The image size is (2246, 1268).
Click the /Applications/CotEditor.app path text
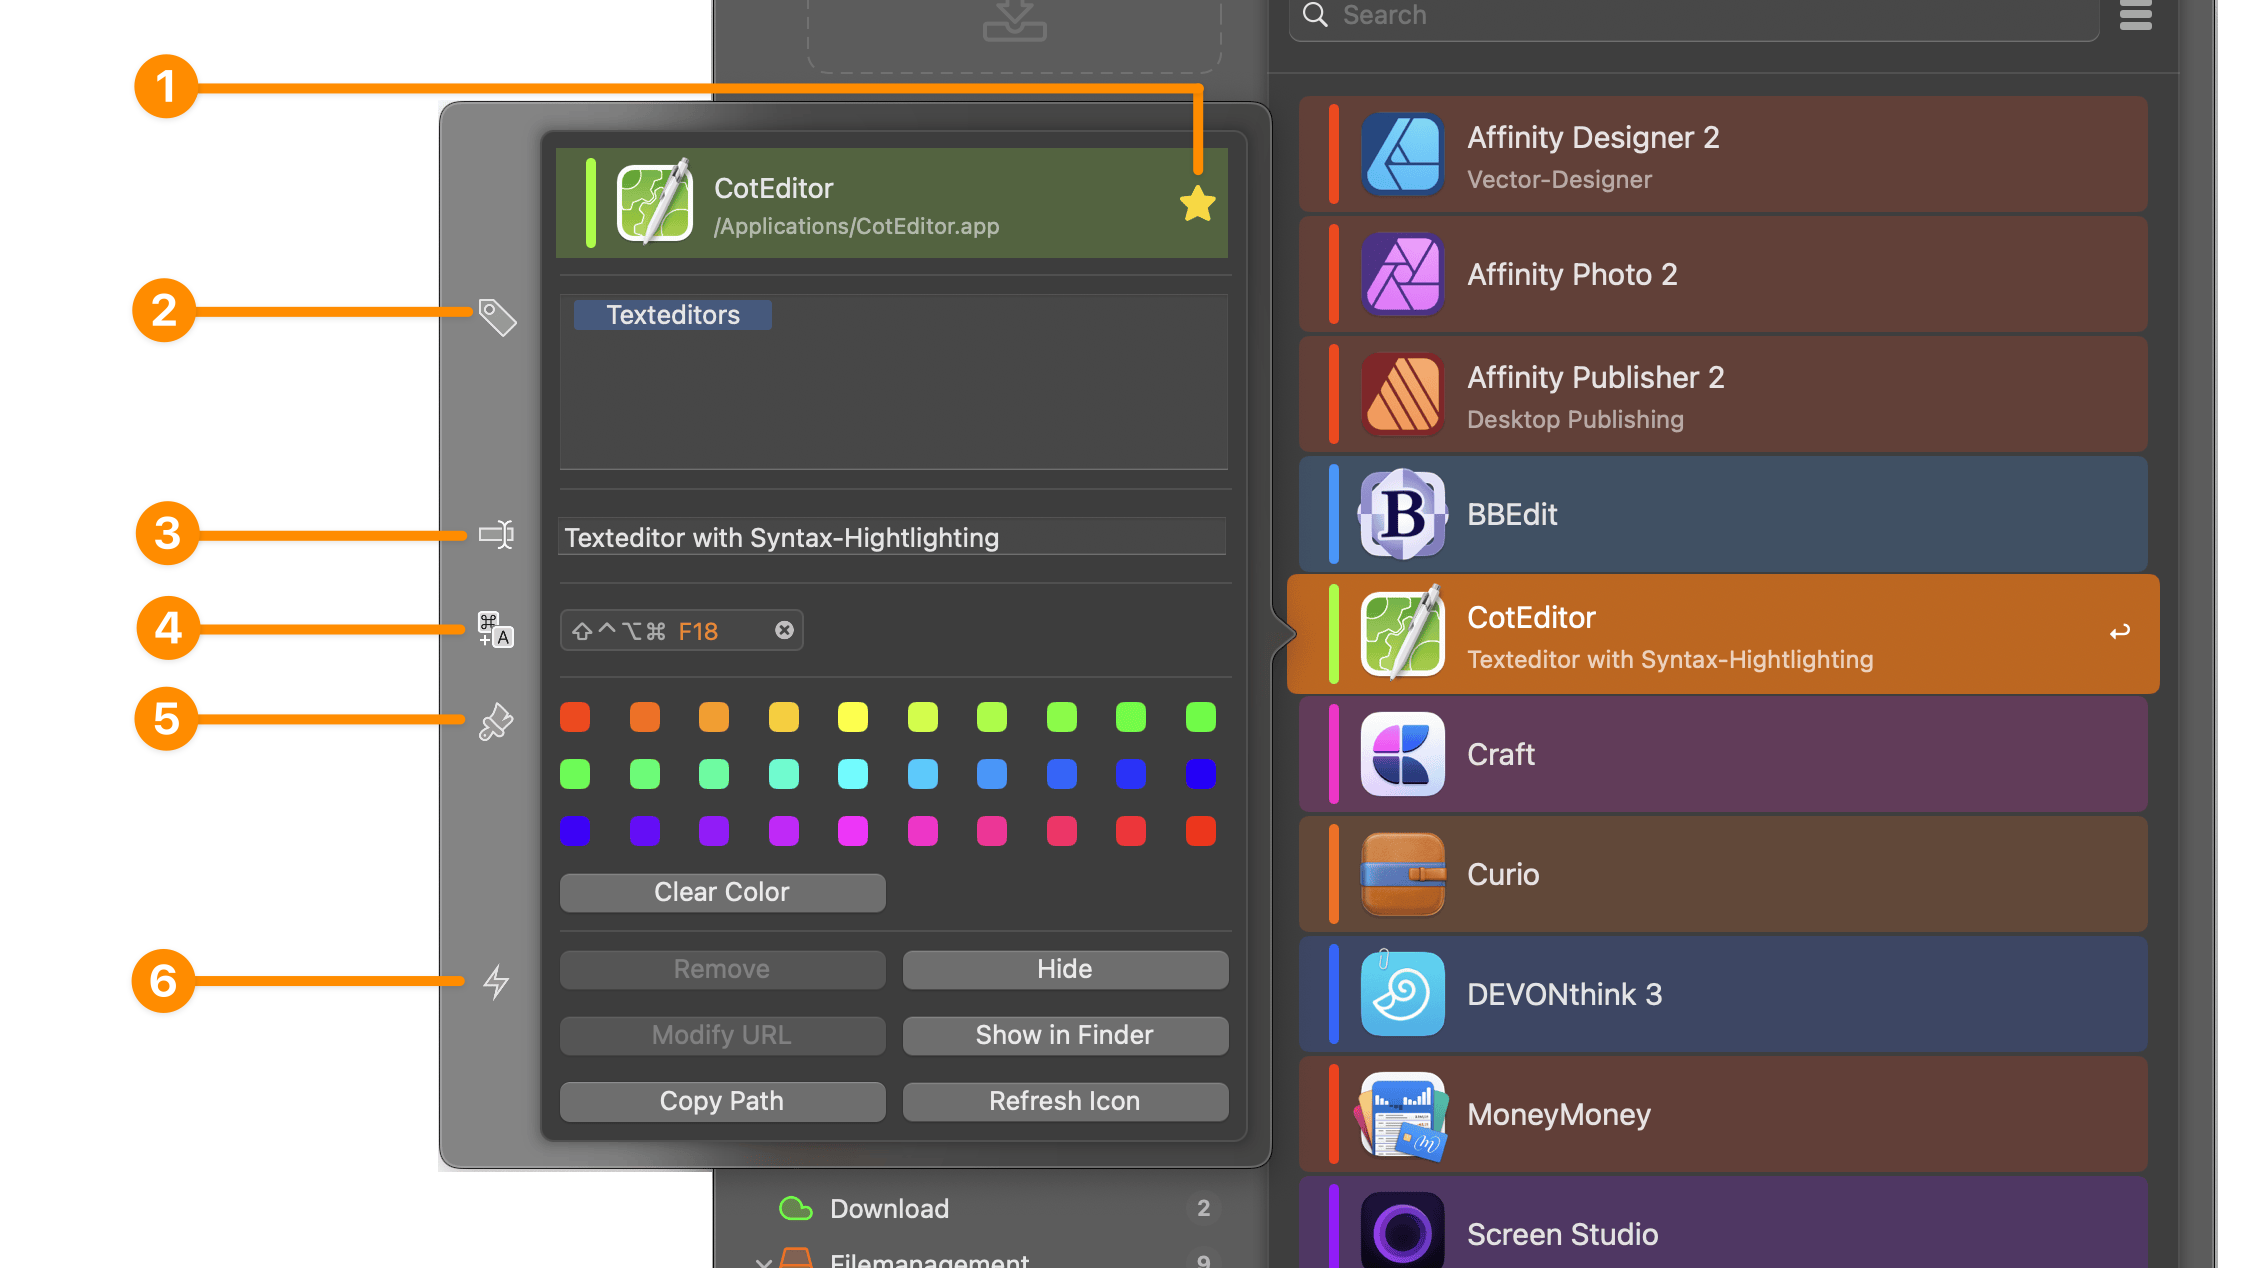click(x=856, y=226)
